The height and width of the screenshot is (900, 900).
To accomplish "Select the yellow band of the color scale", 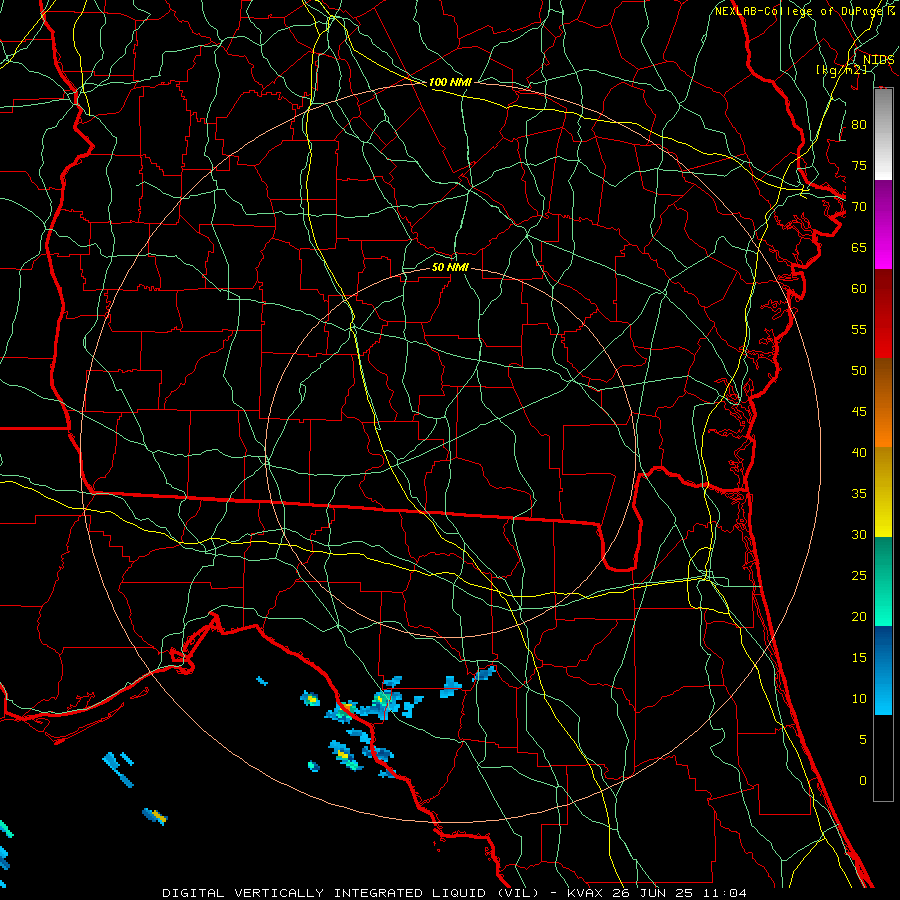I will tap(883, 492).
